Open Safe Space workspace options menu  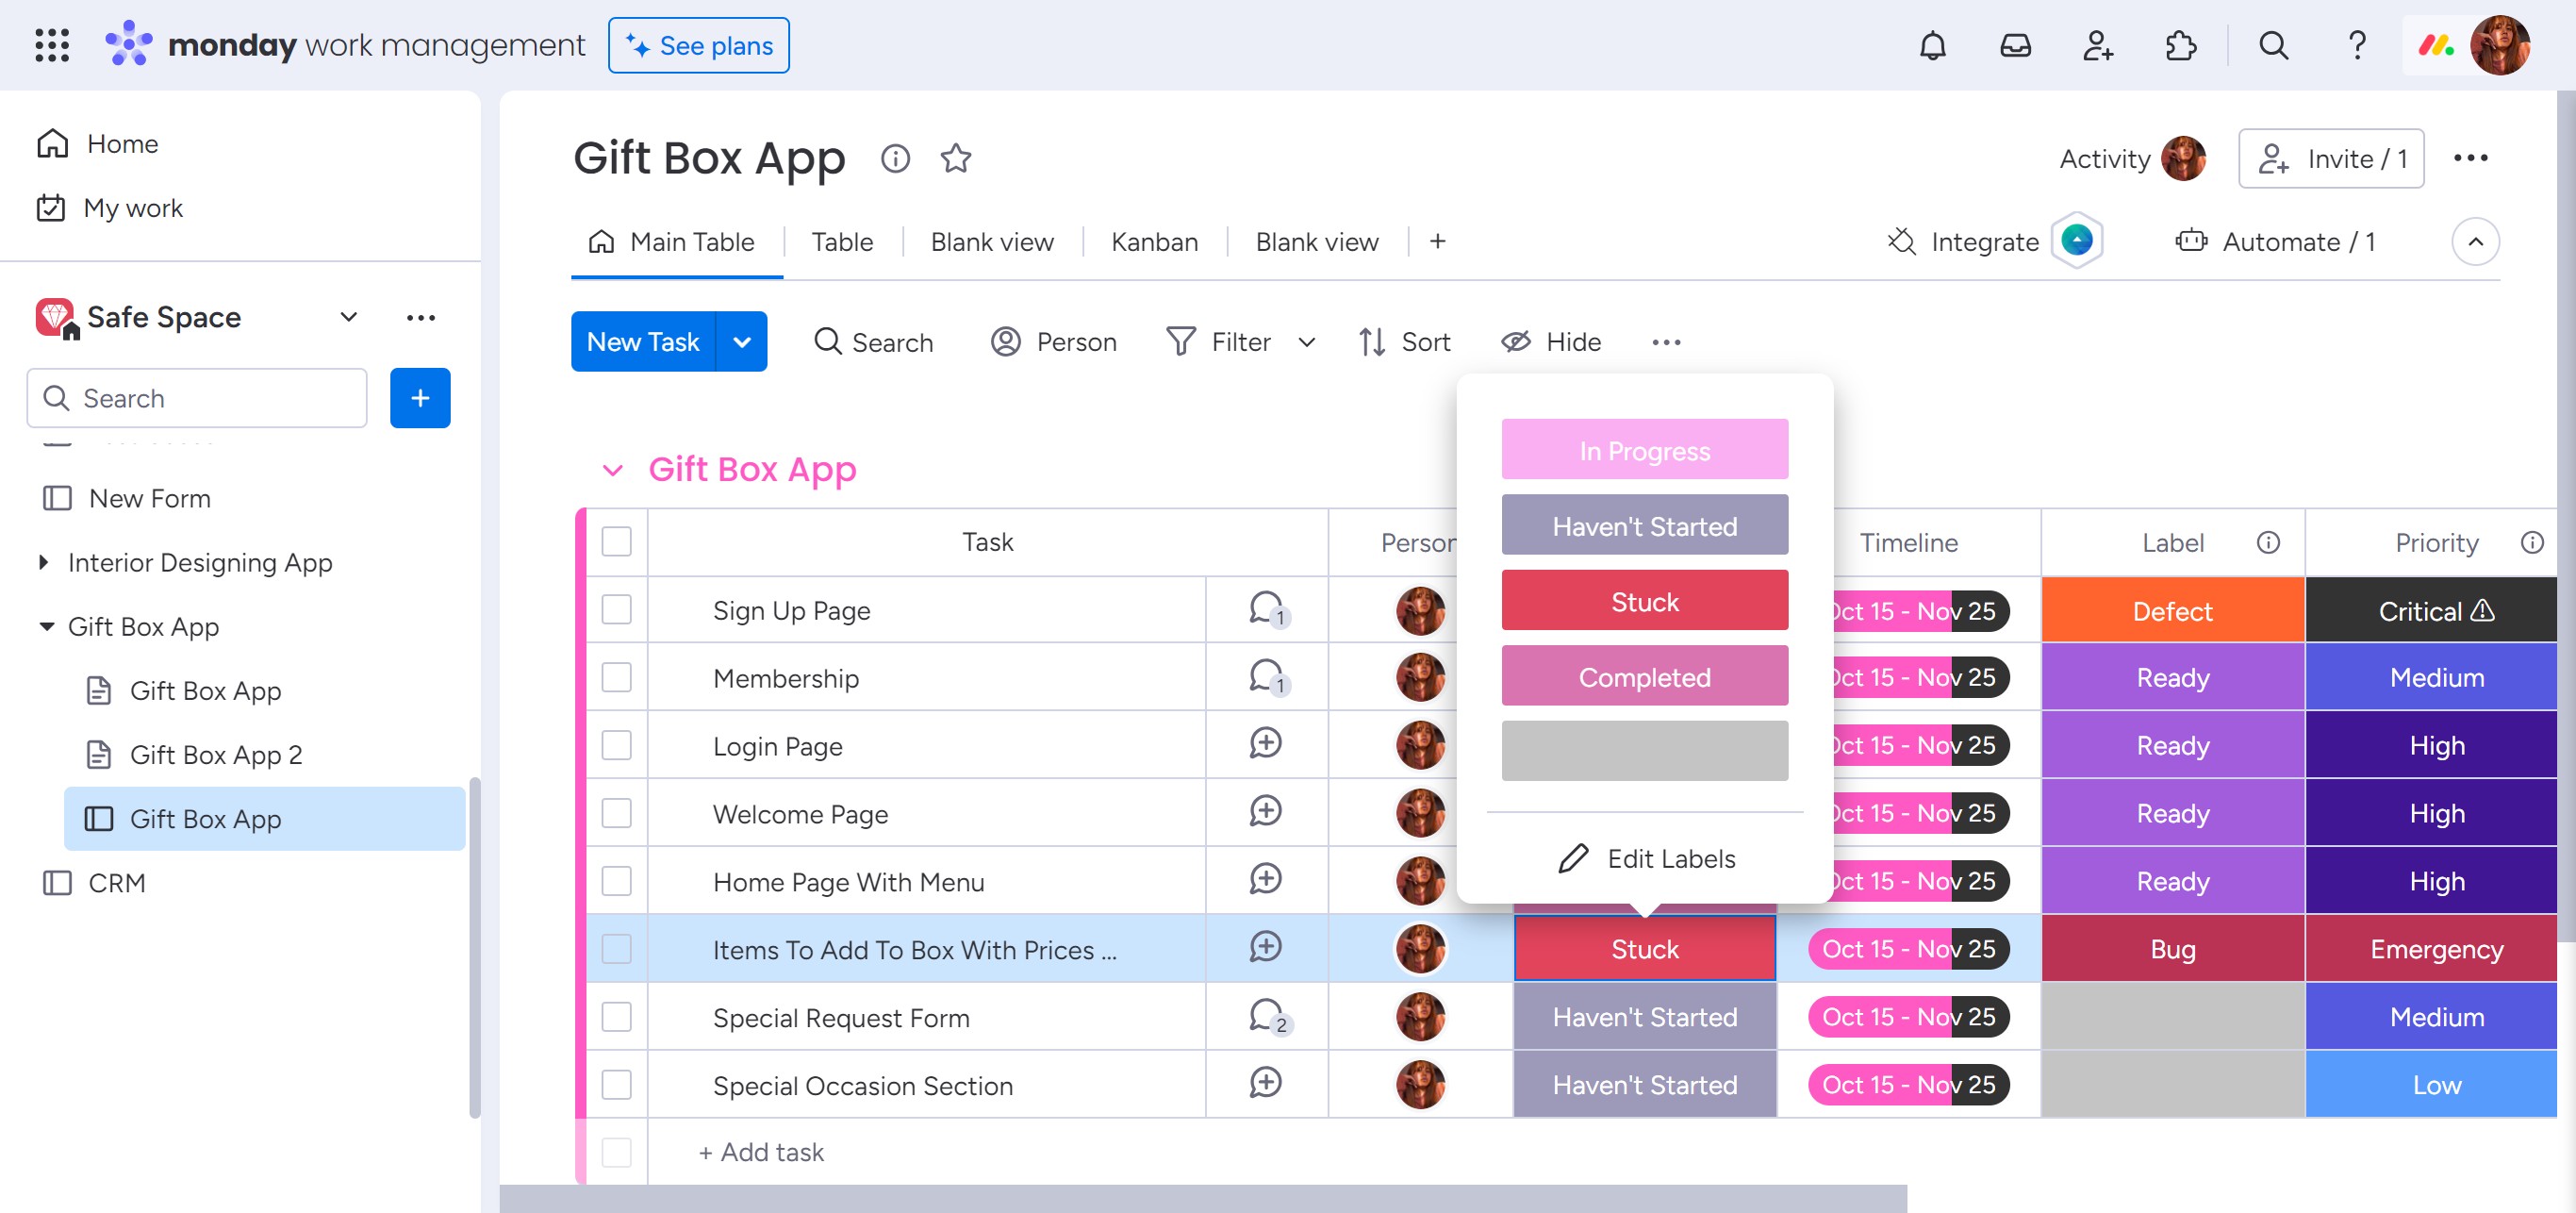point(420,318)
